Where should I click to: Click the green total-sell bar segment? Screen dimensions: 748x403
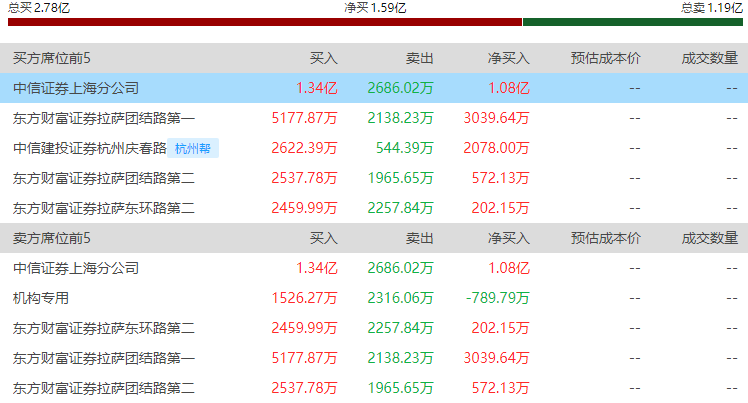pos(633,22)
